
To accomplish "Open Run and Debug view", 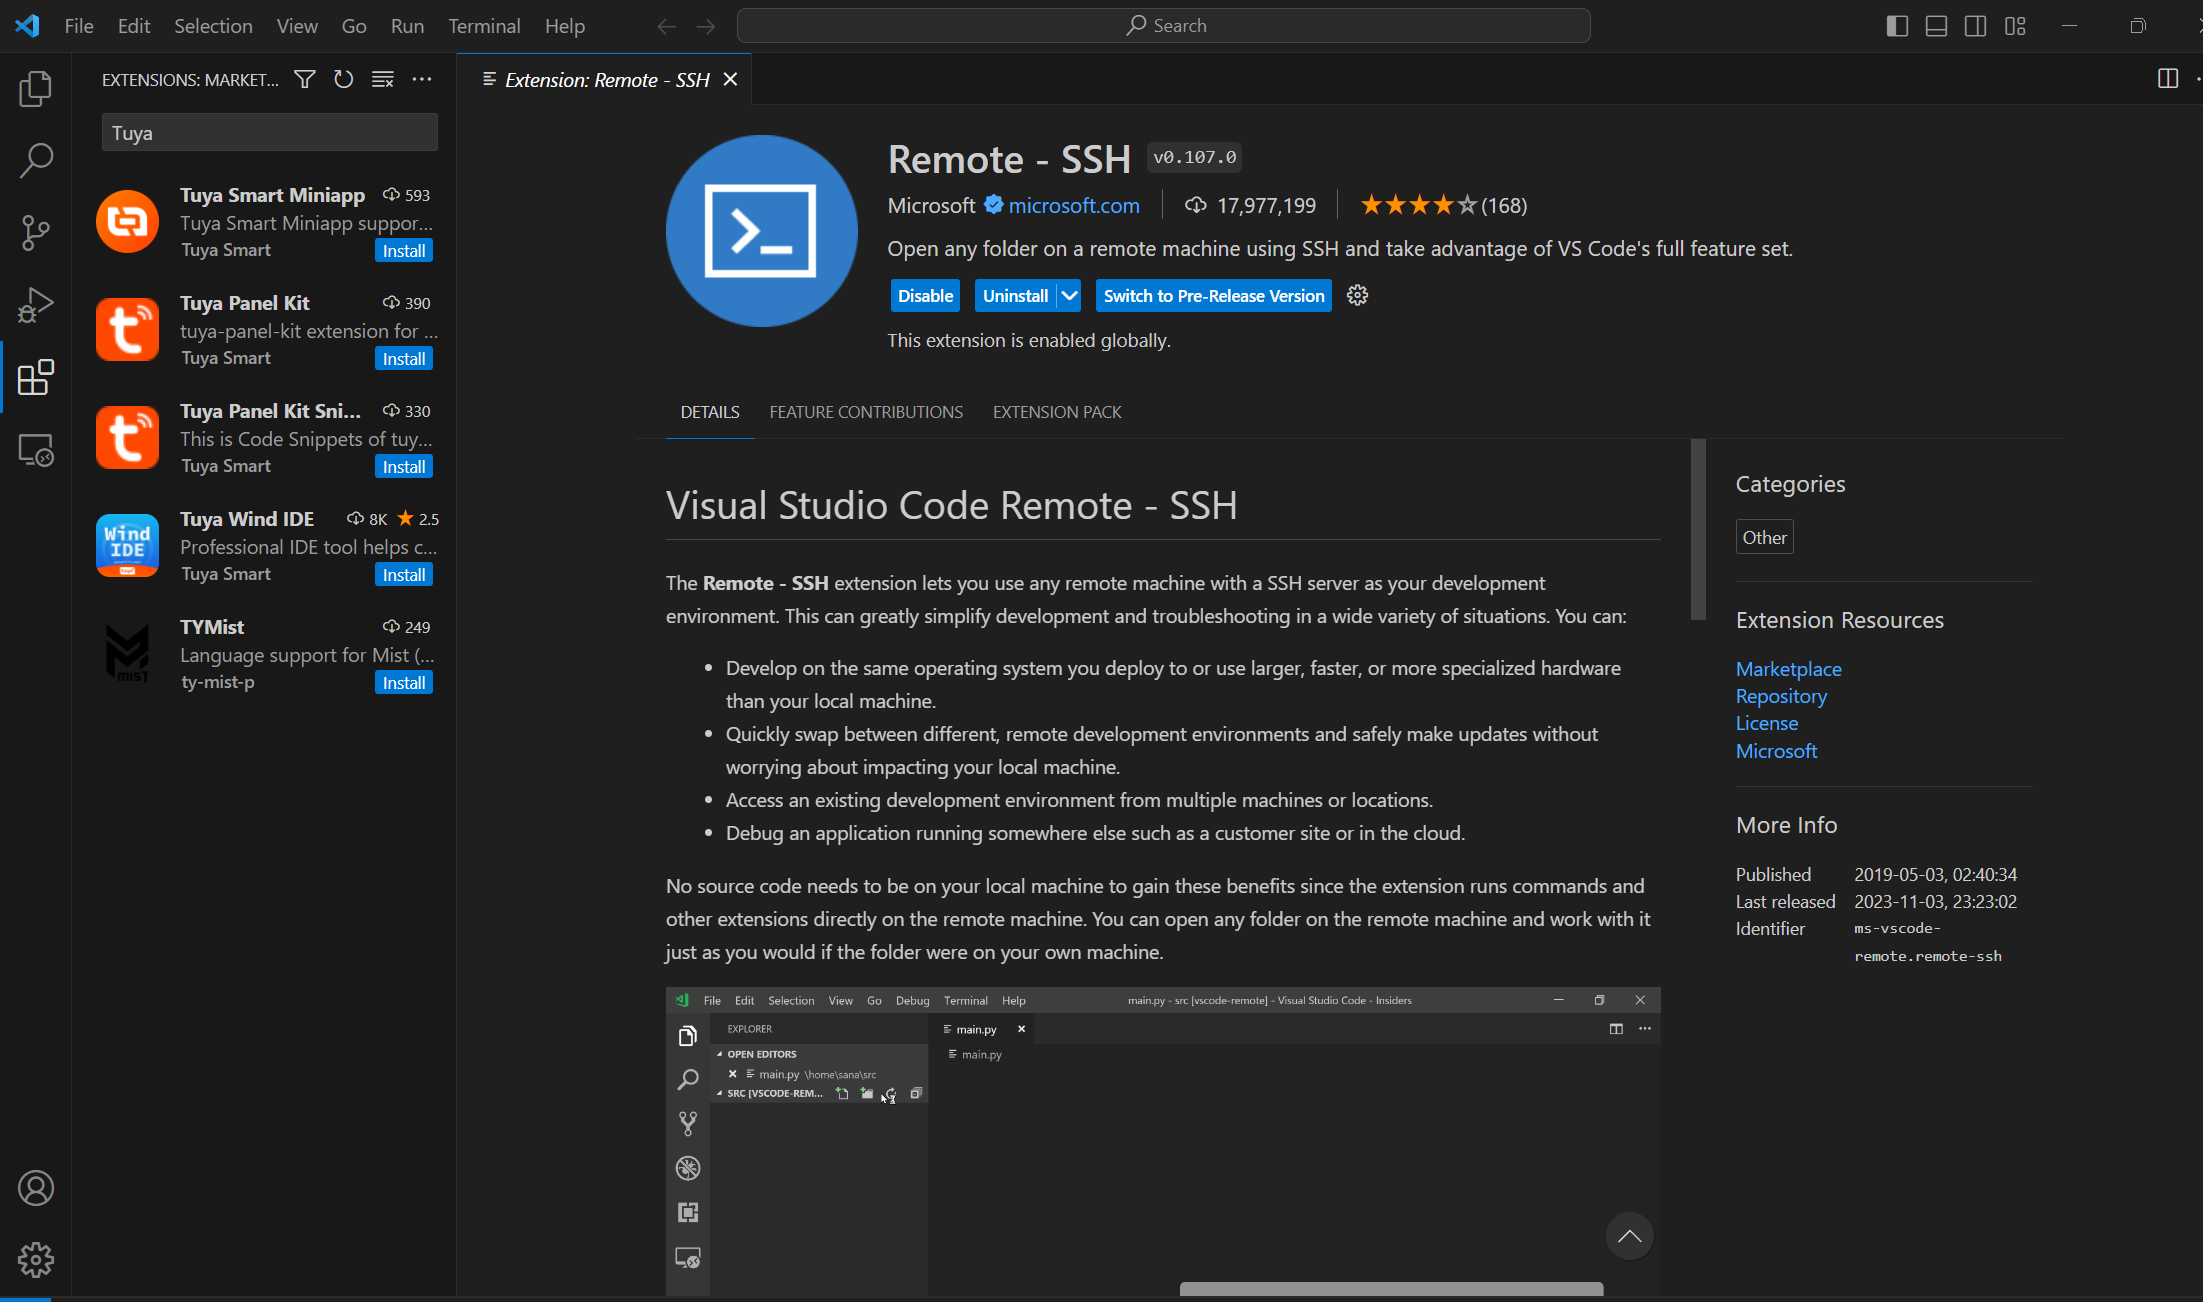I will coord(36,305).
